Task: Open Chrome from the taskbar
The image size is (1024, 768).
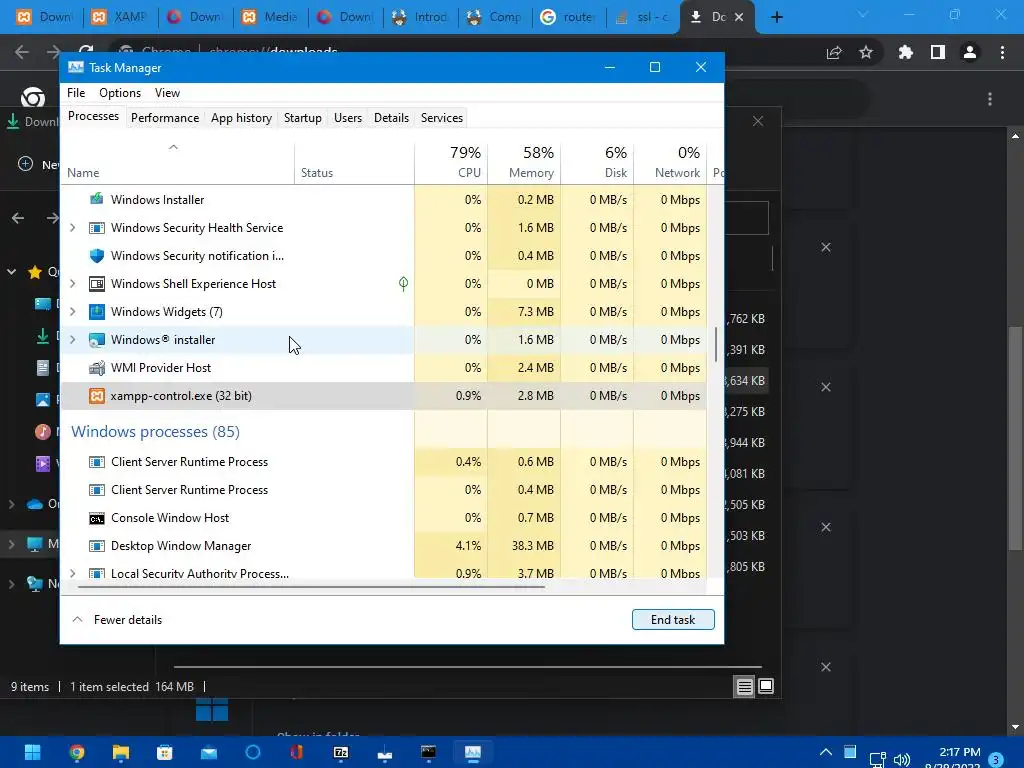Action: [x=76, y=752]
